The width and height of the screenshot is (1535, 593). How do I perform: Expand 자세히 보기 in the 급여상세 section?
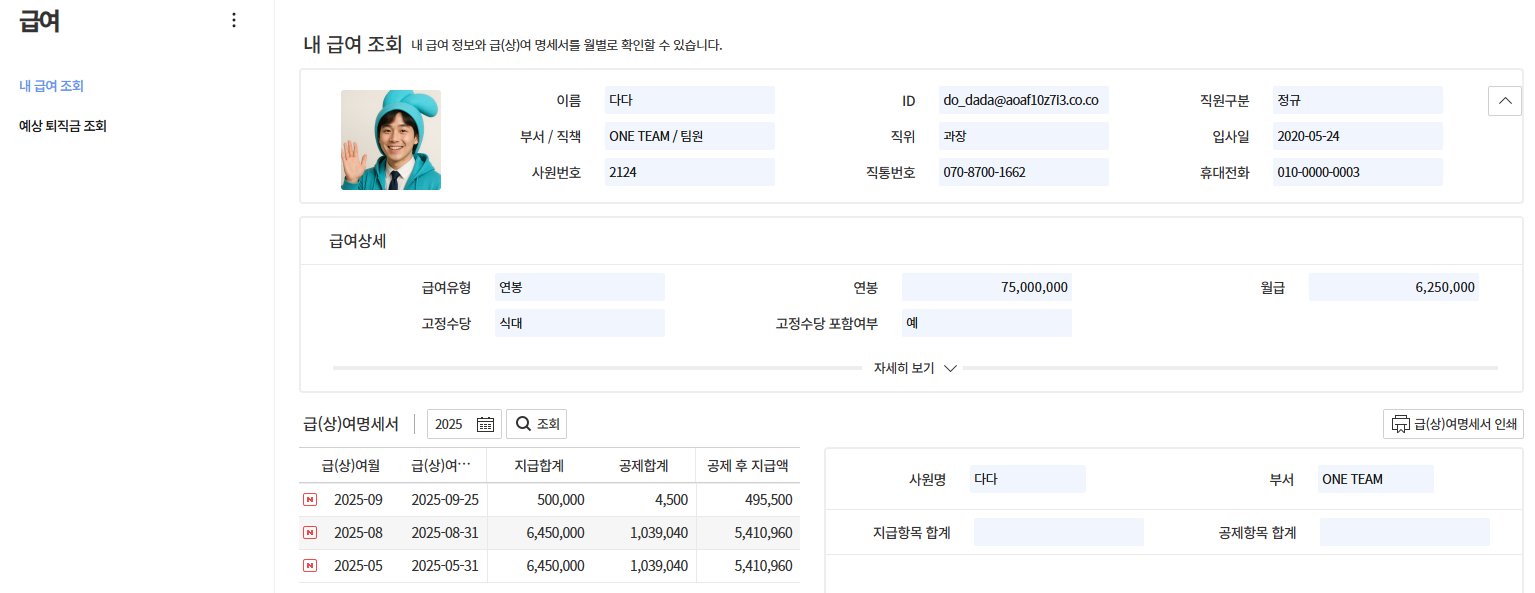tap(911, 367)
